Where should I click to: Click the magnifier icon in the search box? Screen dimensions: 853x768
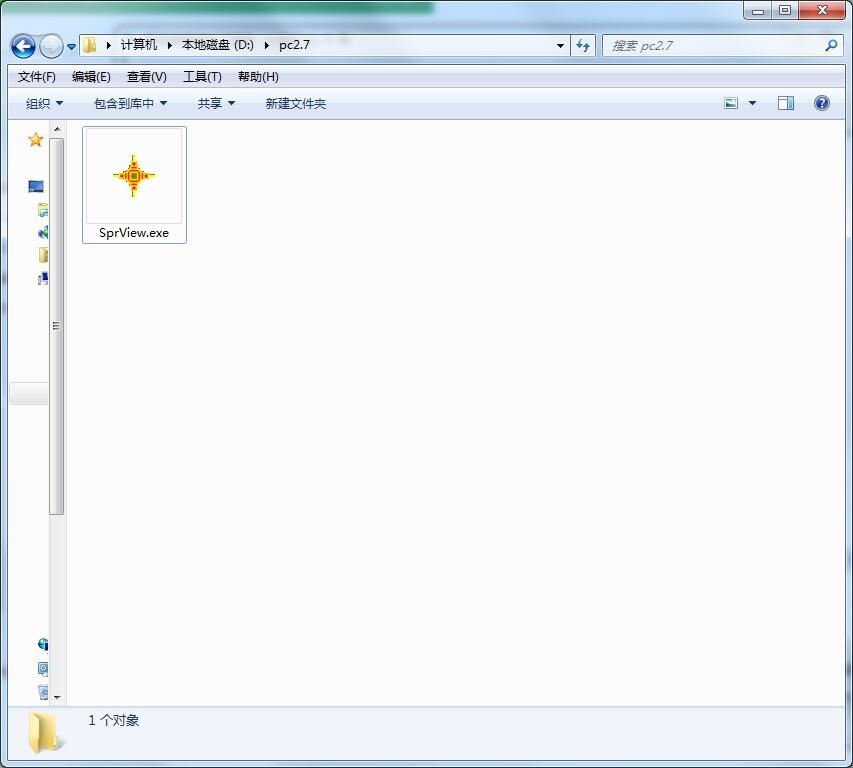click(x=831, y=46)
